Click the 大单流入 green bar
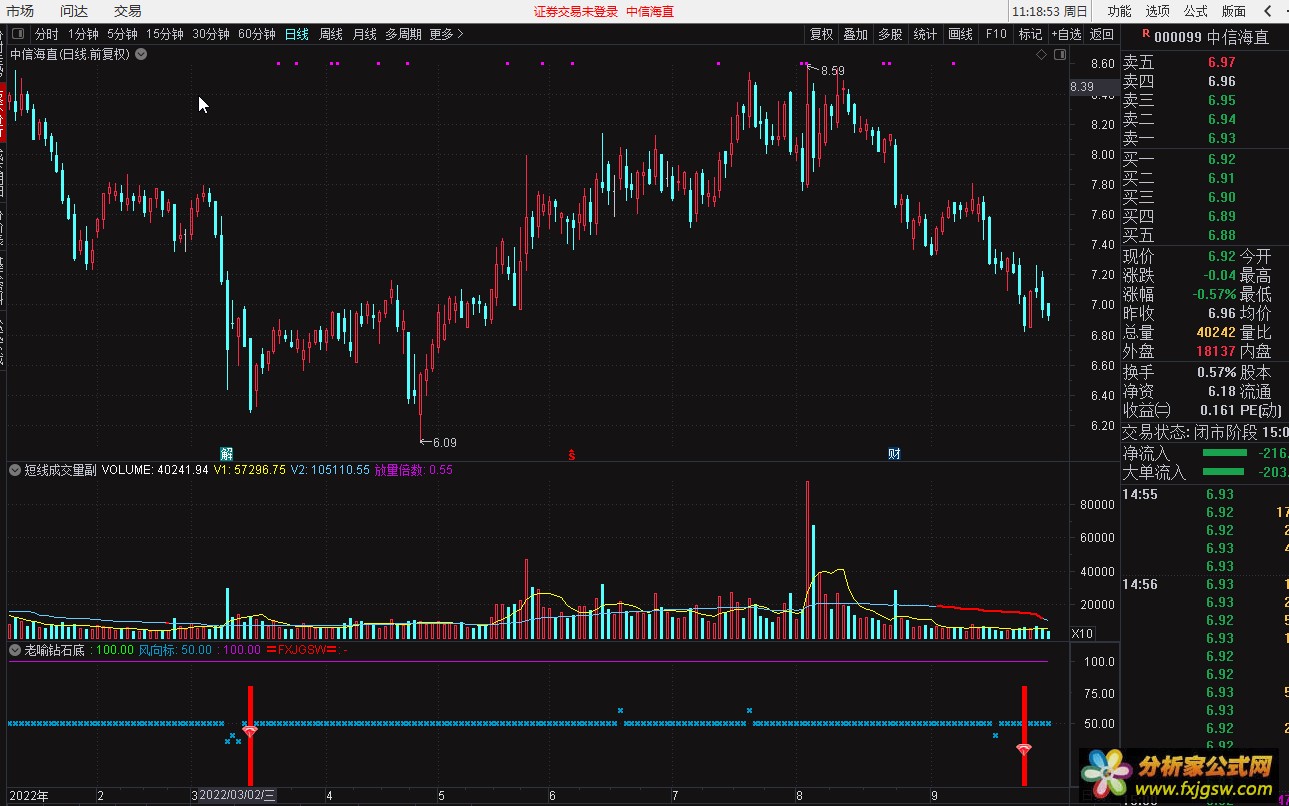Image resolution: width=1289 pixels, height=806 pixels. 1223,472
